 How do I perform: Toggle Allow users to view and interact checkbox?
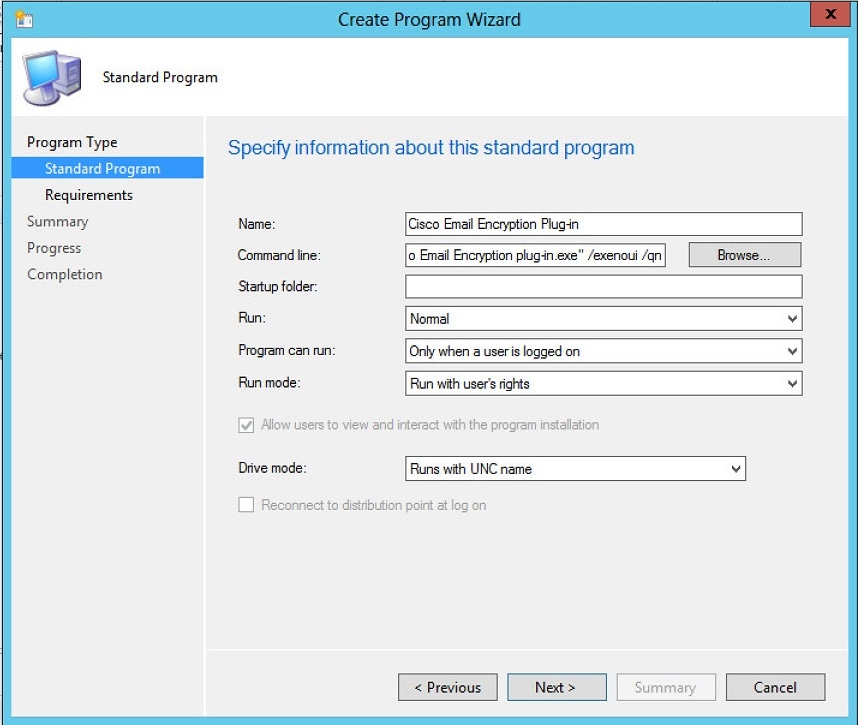click(x=248, y=425)
